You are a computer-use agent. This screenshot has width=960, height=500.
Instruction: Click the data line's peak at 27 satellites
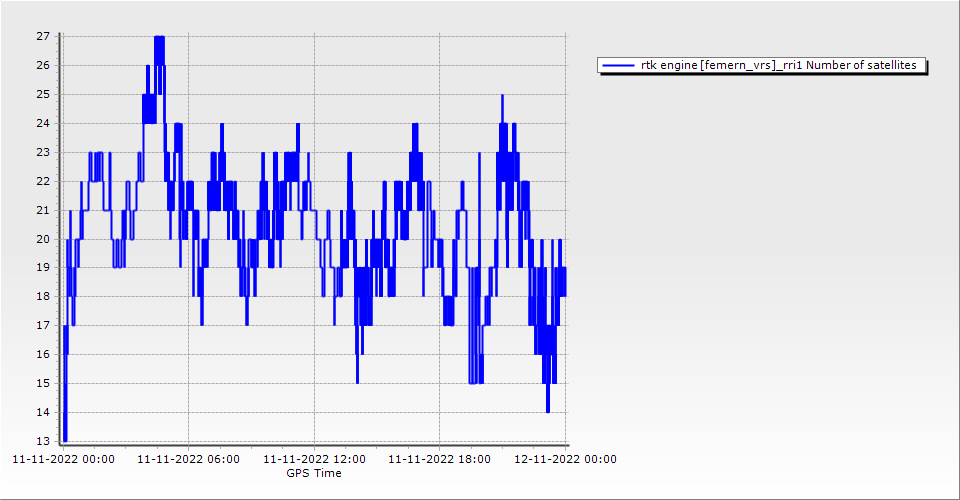(x=159, y=37)
